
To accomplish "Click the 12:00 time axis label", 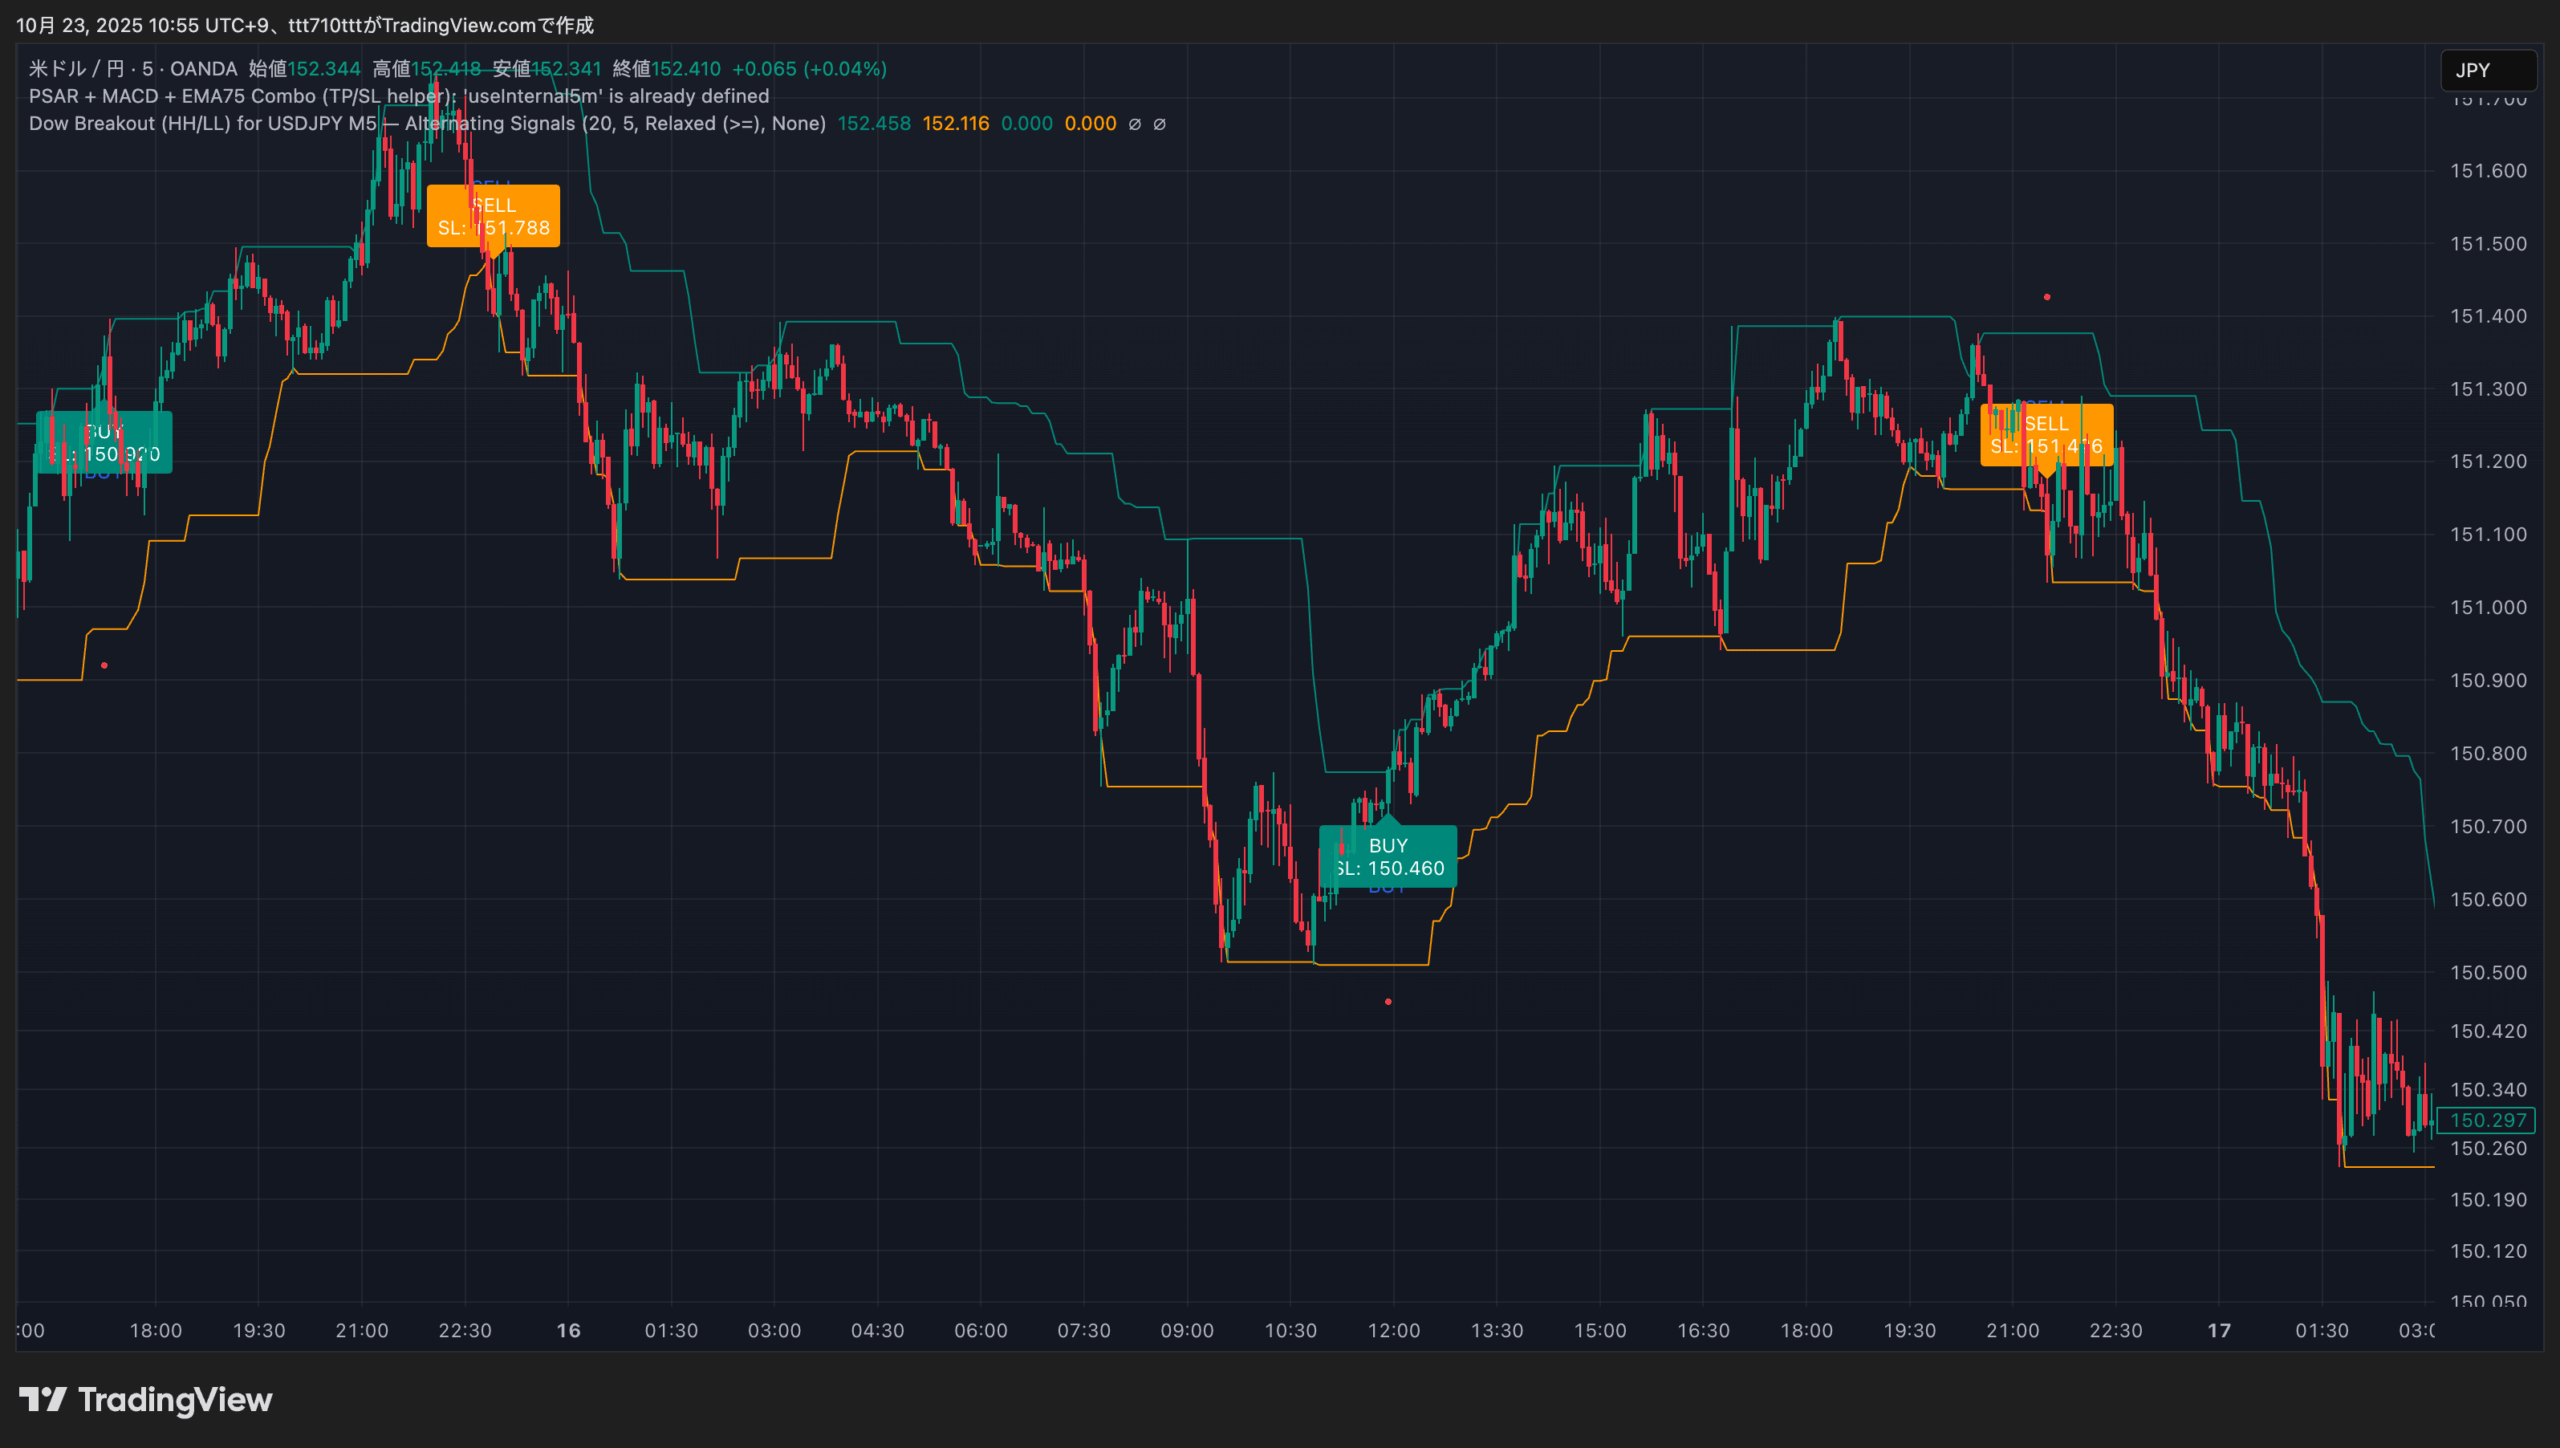I will [x=1393, y=1330].
